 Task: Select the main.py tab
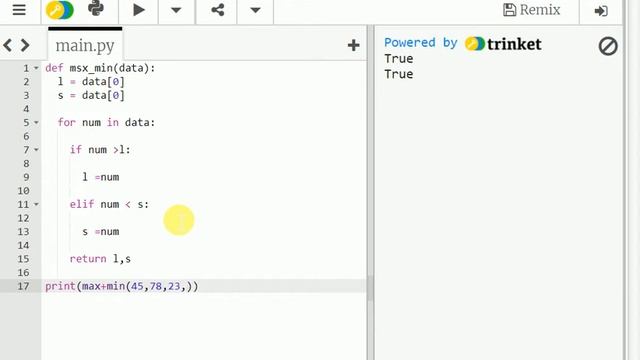[x=85, y=45]
